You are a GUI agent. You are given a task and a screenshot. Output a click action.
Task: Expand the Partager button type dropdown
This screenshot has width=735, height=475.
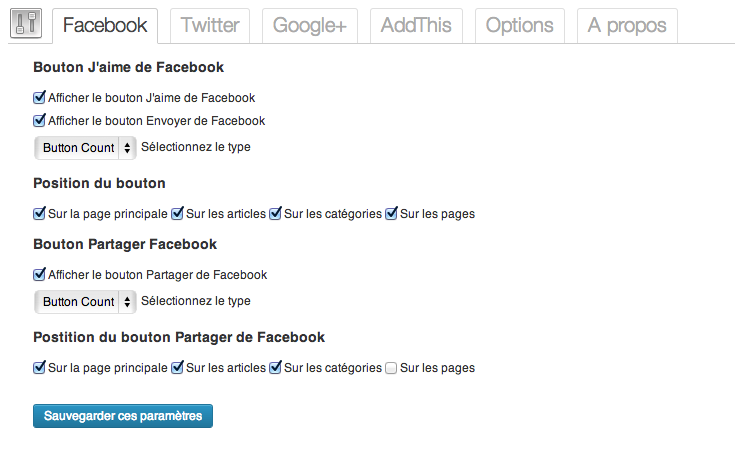coord(85,302)
